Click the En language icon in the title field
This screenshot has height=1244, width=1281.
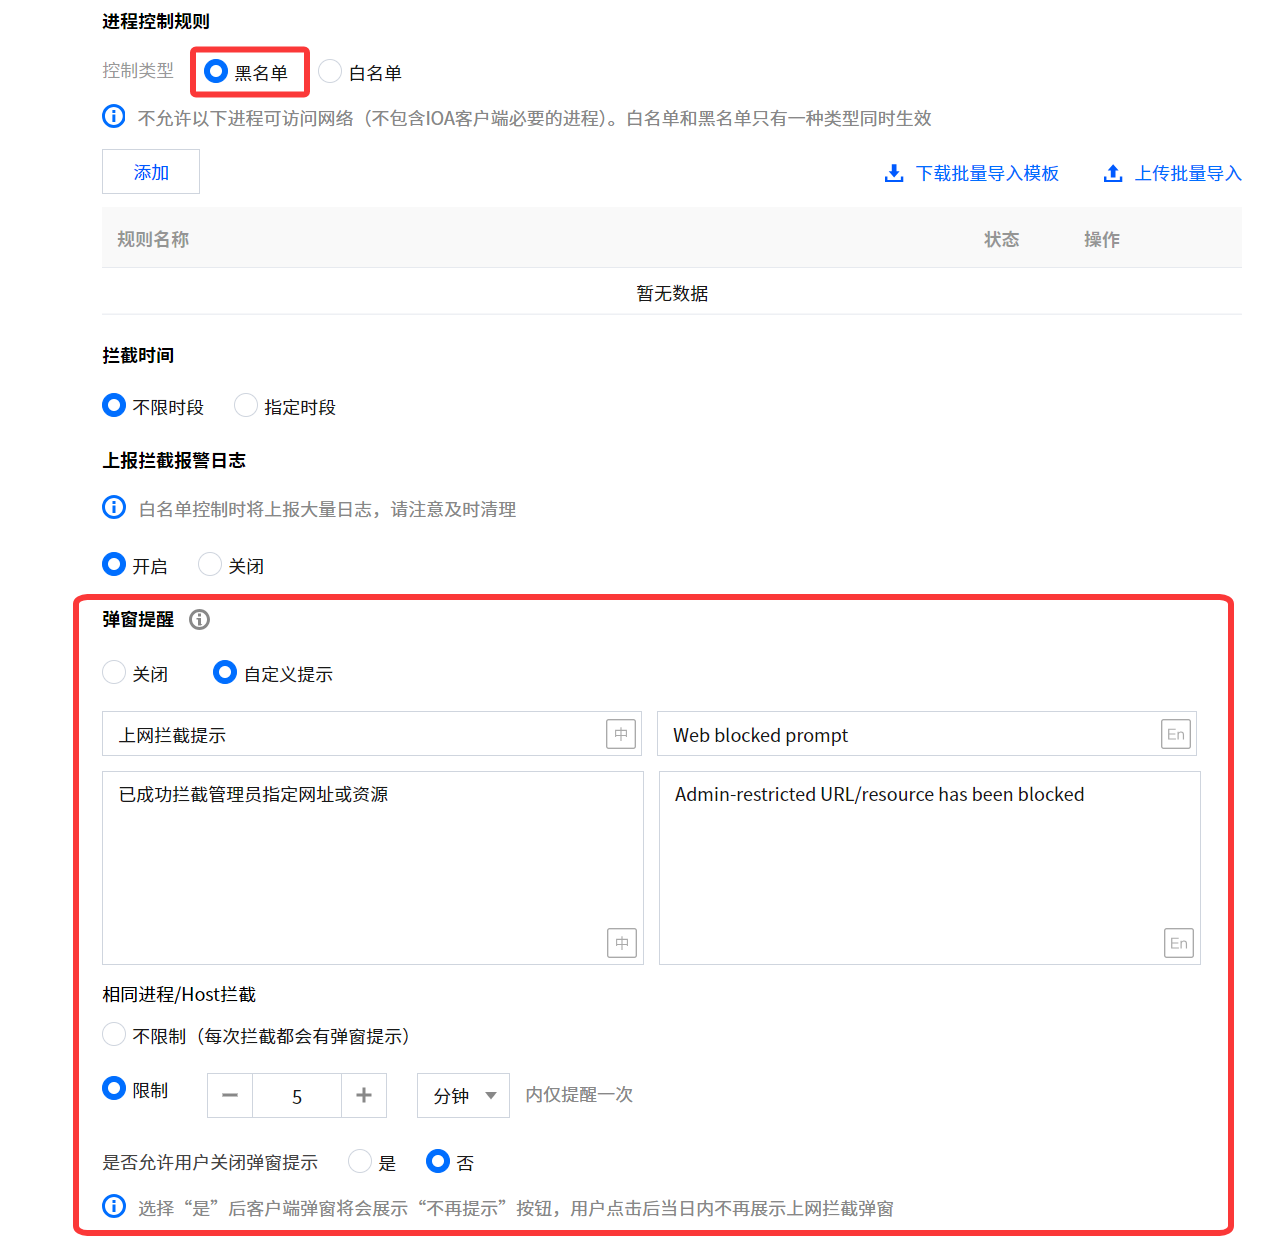coord(1176,734)
